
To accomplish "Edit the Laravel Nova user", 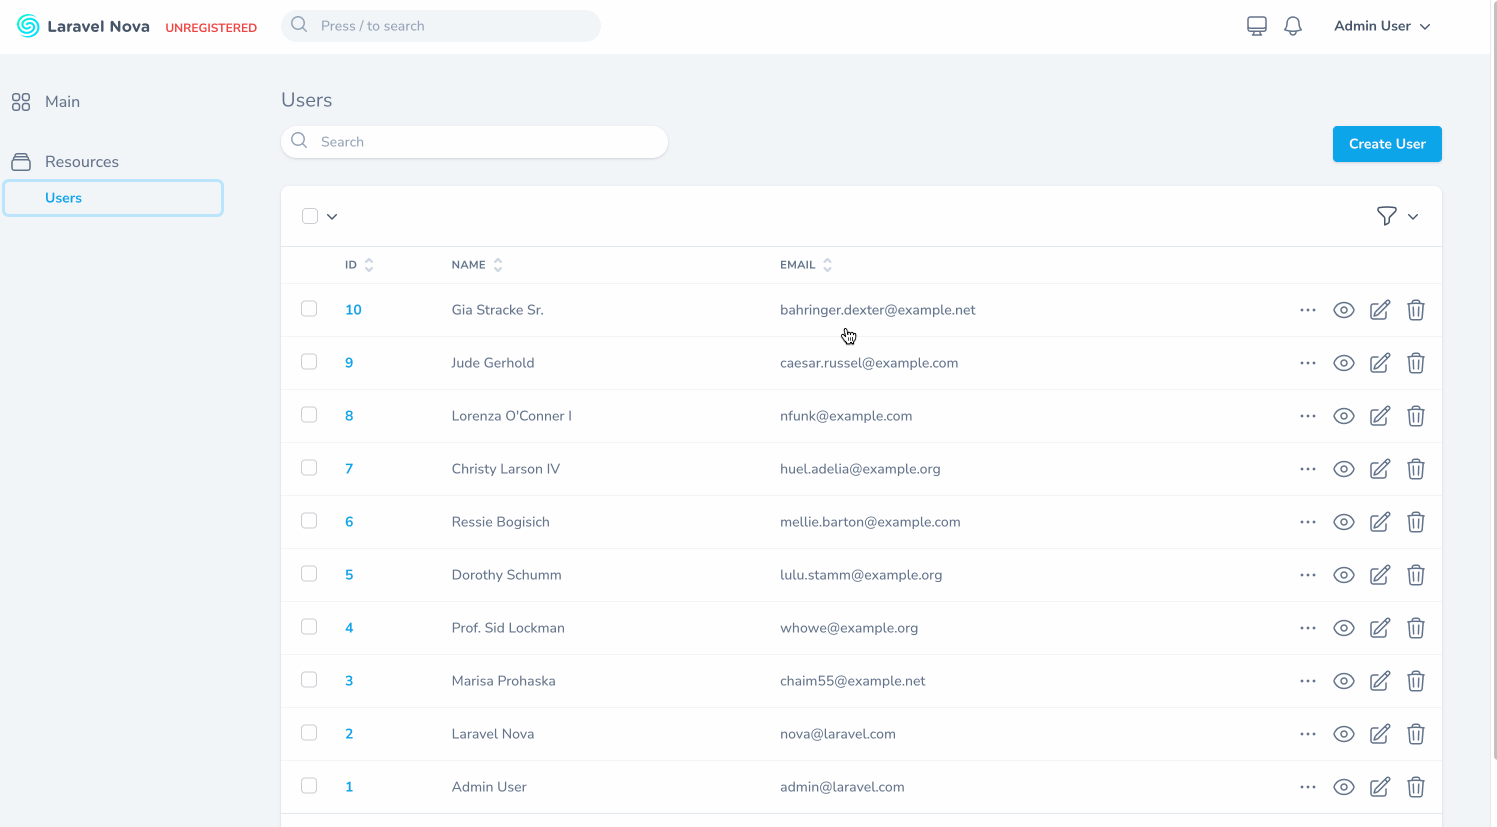I will [x=1380, y=734].
